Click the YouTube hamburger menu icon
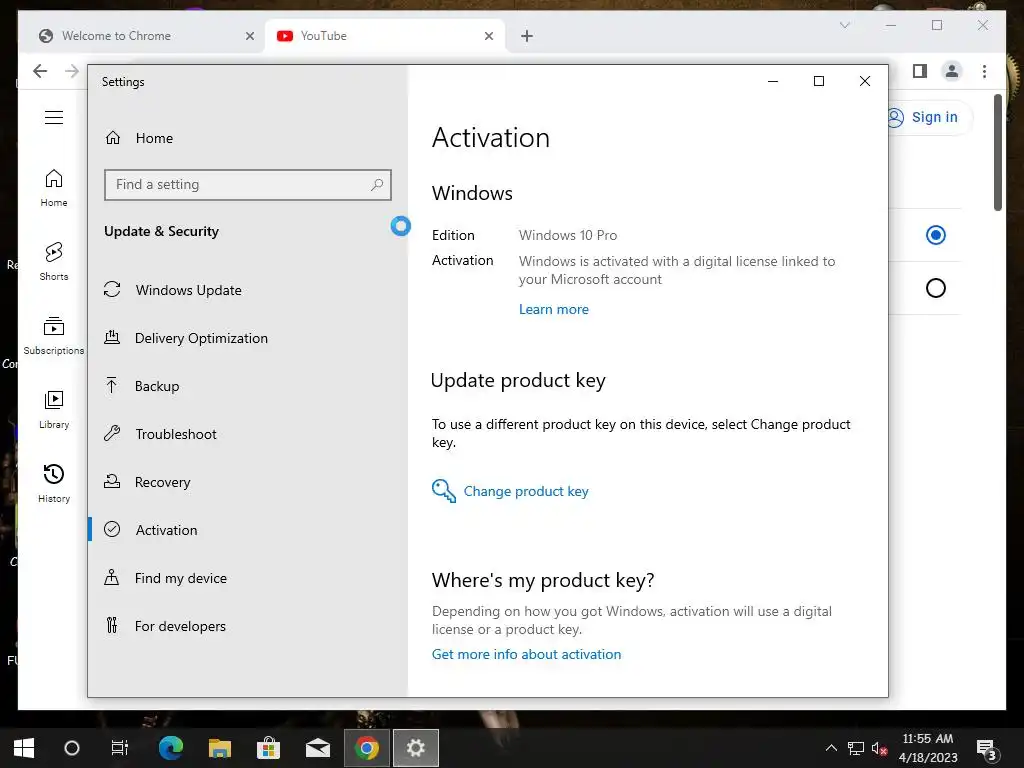 [54, 118]
